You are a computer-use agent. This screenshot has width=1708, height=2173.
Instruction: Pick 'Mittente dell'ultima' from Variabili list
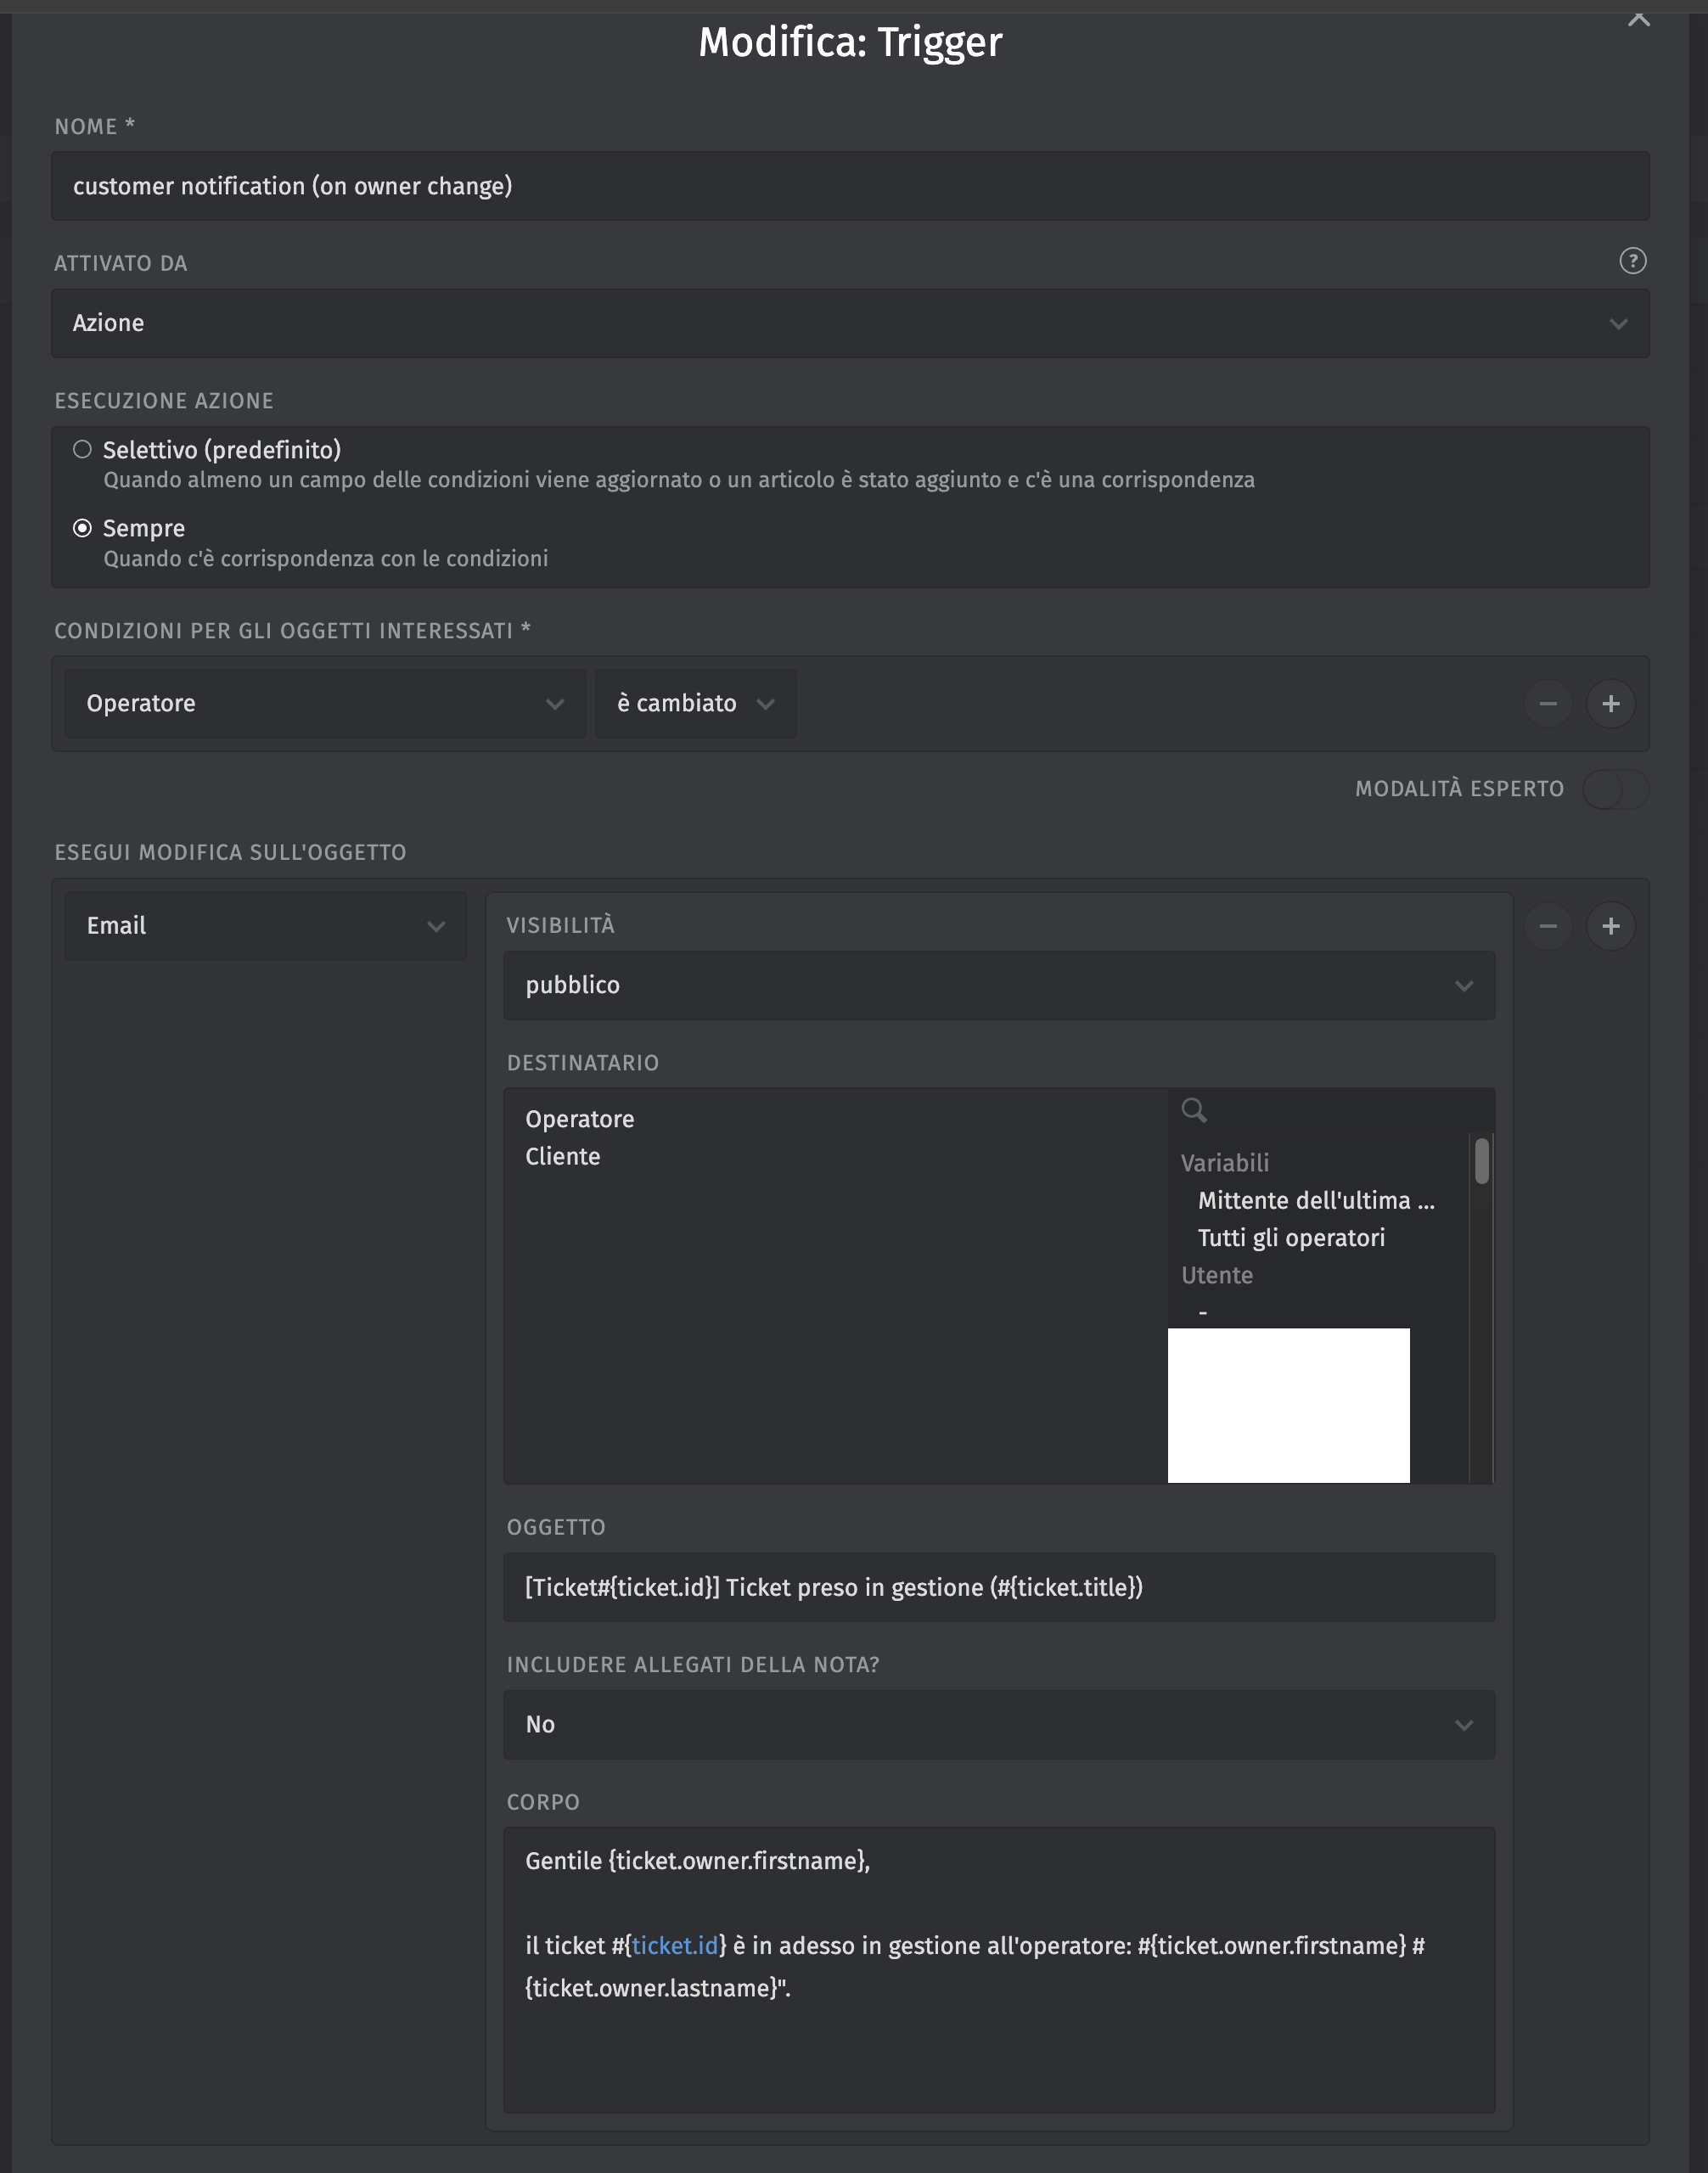pos(1315,1201)
